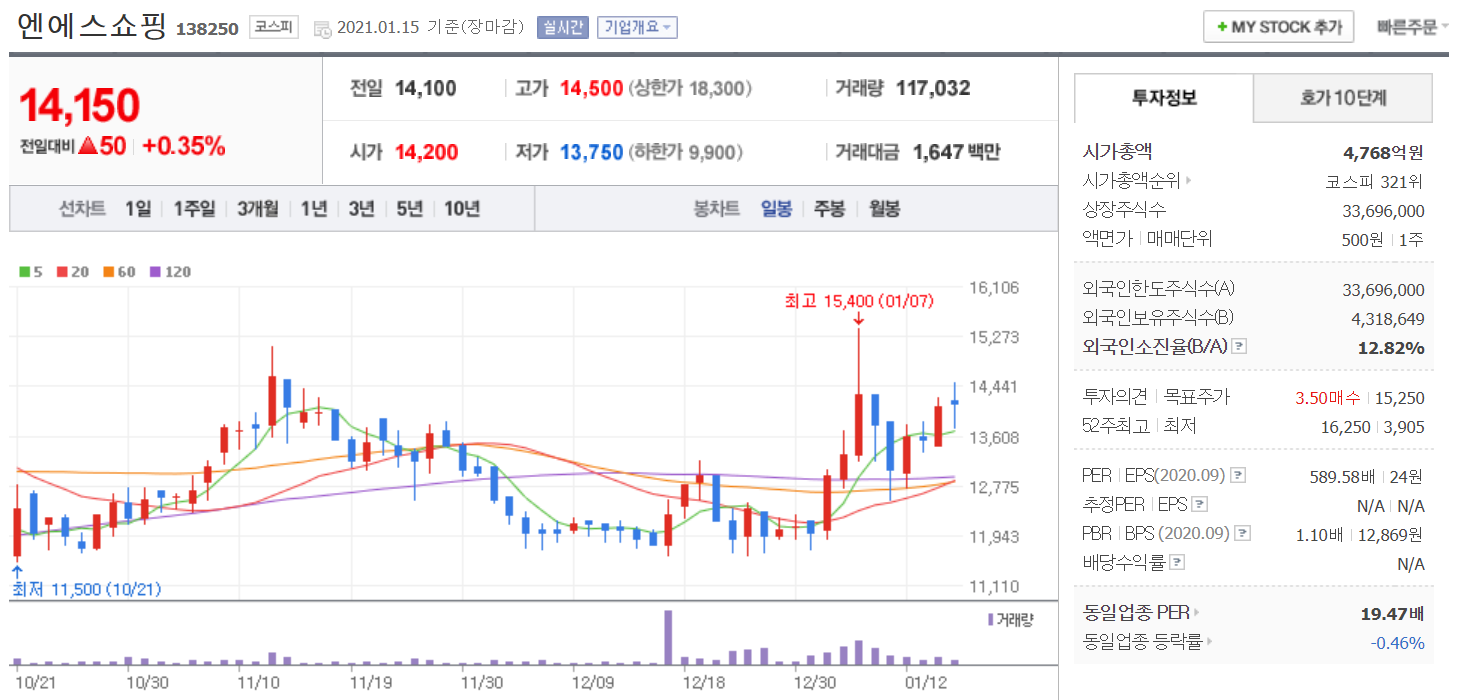
Task: Click the purple 120-day moving average legend swatch
Action: pyautogui.click(x=155, y=272)
